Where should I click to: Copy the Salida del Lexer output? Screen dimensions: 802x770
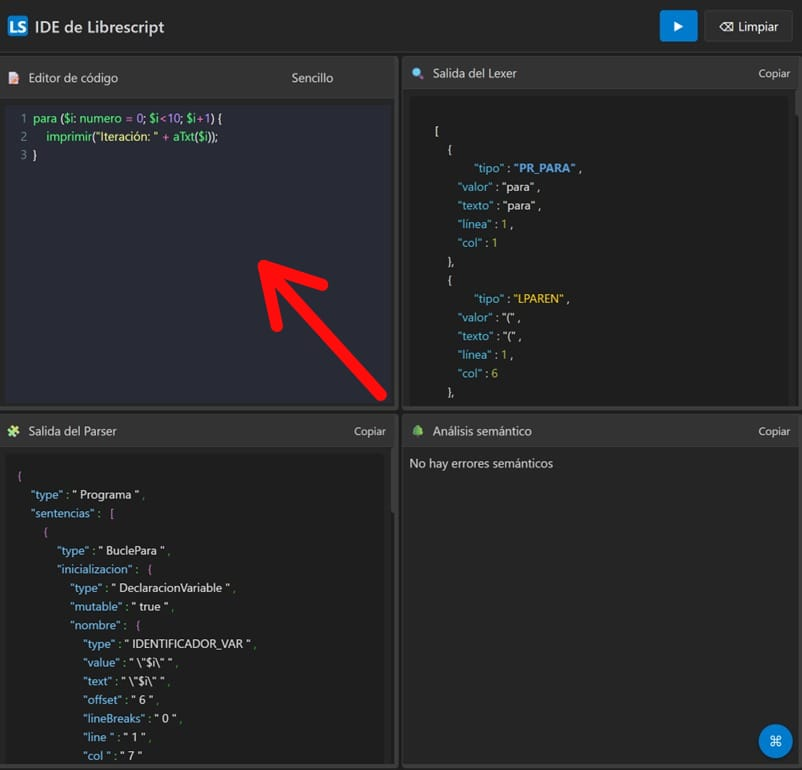click(774, 73)
